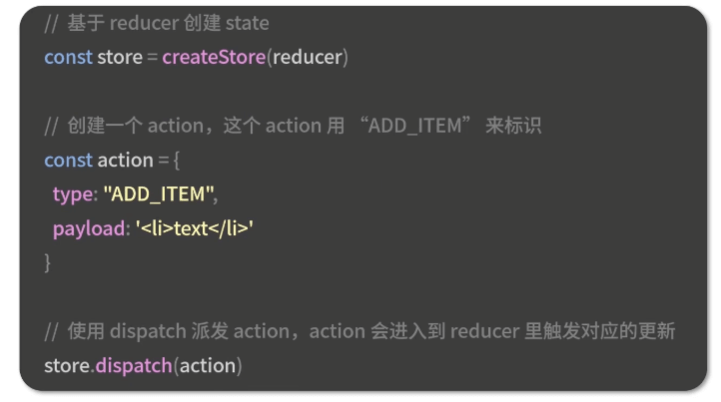
Task: Click the quoted ADD_ITEM inside the comment
Action: coord(415,126)
